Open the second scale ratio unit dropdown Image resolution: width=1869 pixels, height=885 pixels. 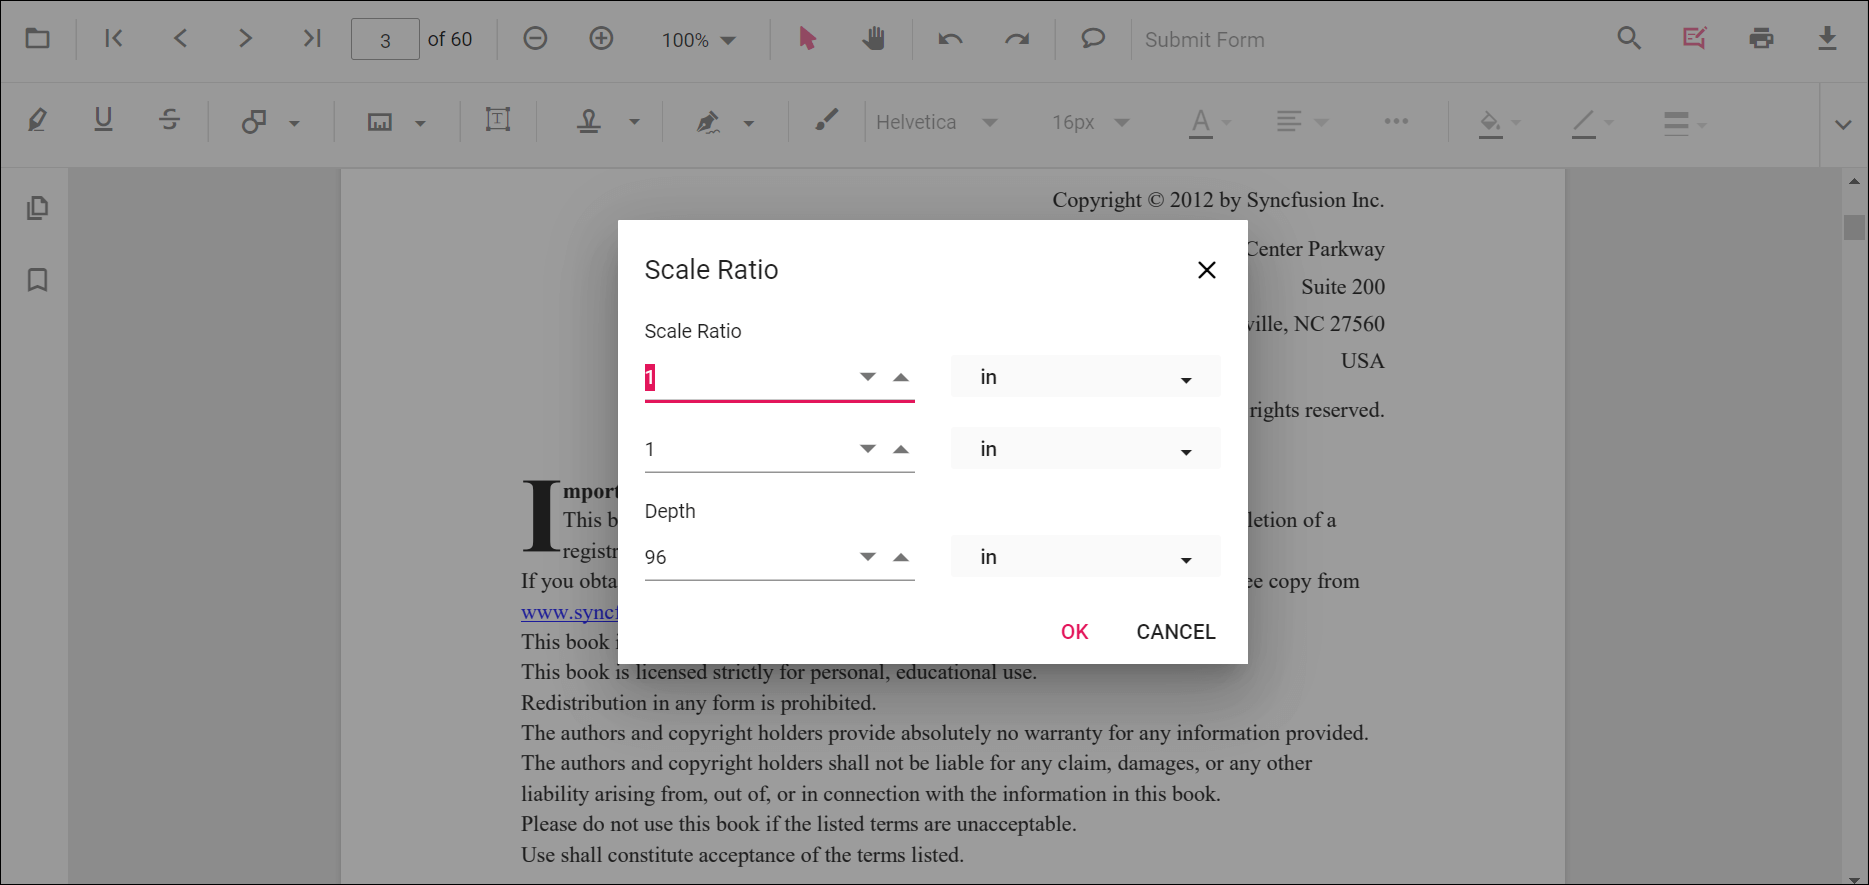1085,449
